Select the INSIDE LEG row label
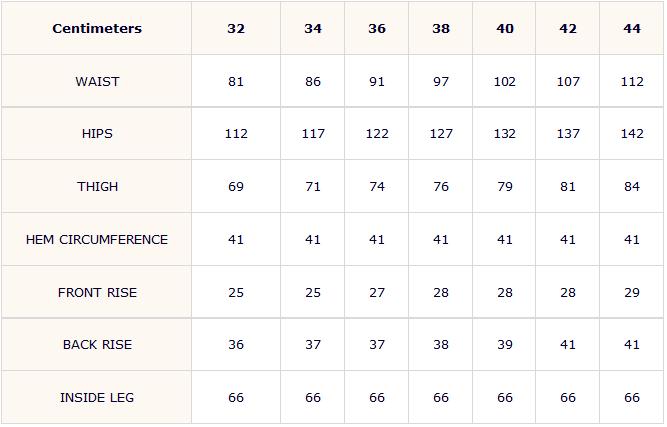667x427 pixels. pos(97,398)
